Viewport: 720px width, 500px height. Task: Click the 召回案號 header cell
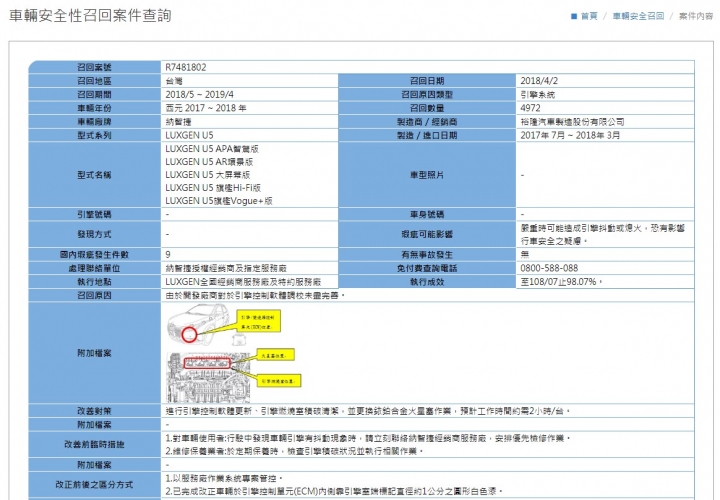pyautogui.click(x=95, y=67)
